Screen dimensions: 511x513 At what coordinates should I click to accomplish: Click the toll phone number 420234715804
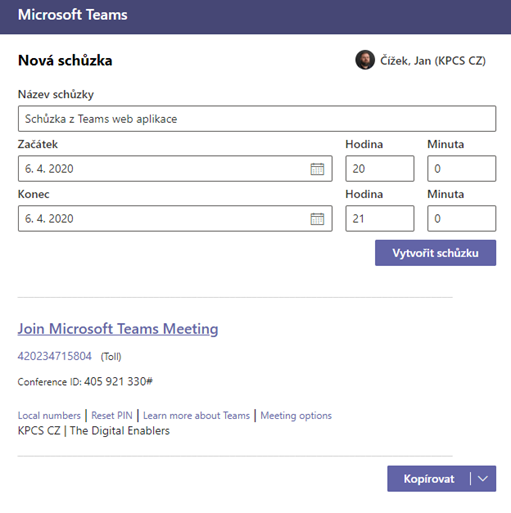tap(55, 356)
